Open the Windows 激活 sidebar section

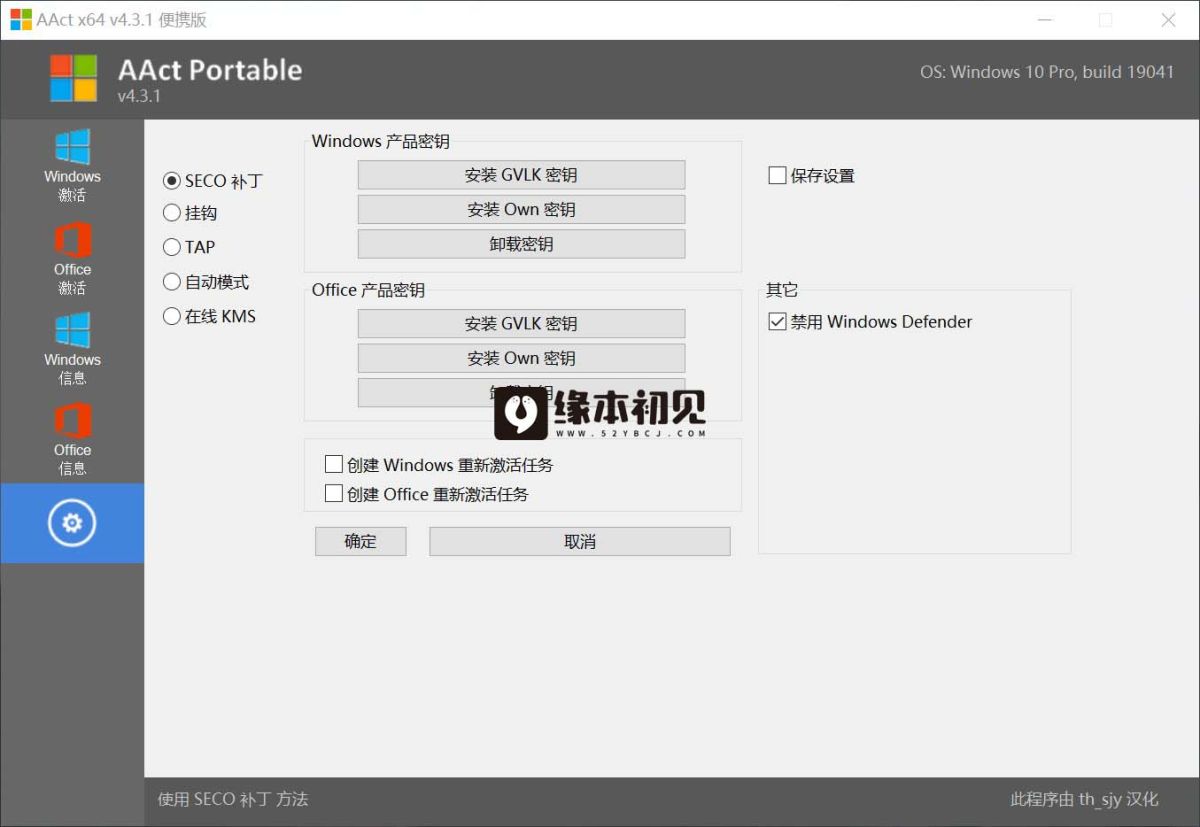click(x=72, y=166)
